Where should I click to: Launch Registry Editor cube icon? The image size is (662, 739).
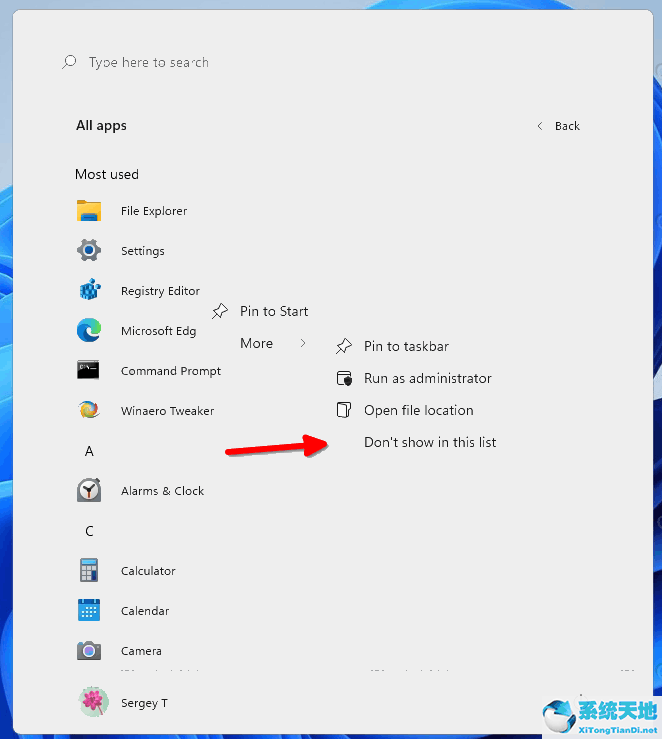pyautogui.click(x=90, y=290)
